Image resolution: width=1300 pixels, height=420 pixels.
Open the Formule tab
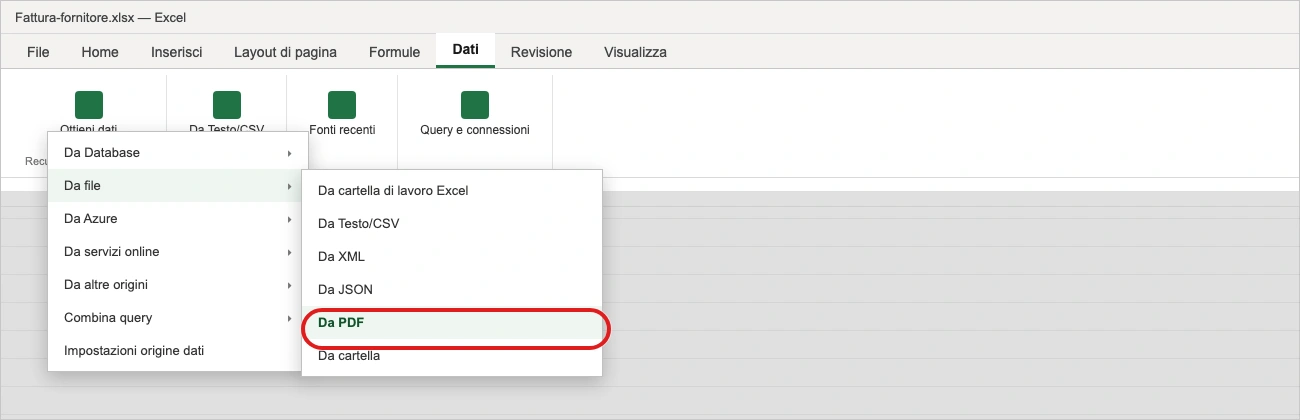tap(394, 52)
